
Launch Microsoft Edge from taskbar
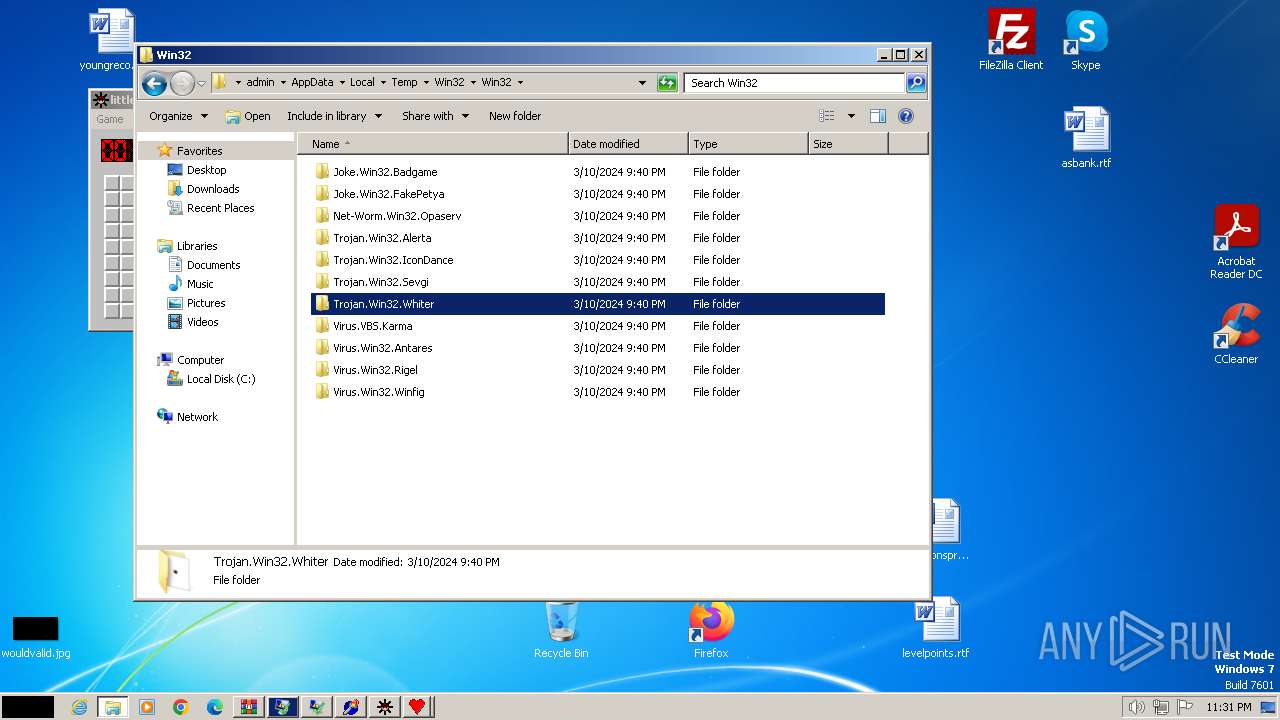point(215,707)
